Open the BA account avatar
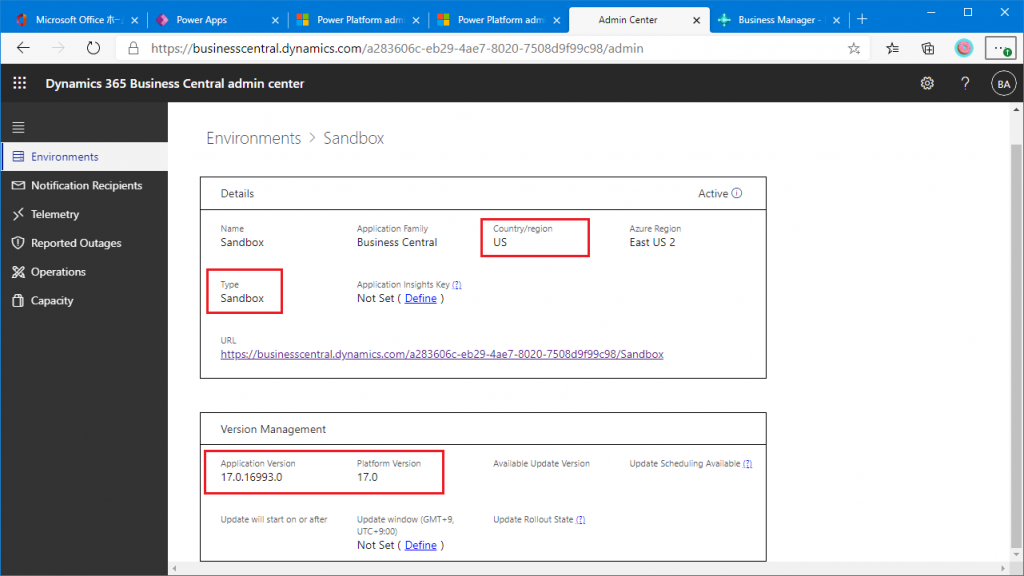This screenshot has height=576, width=1024. click(x=1004, y=84)
